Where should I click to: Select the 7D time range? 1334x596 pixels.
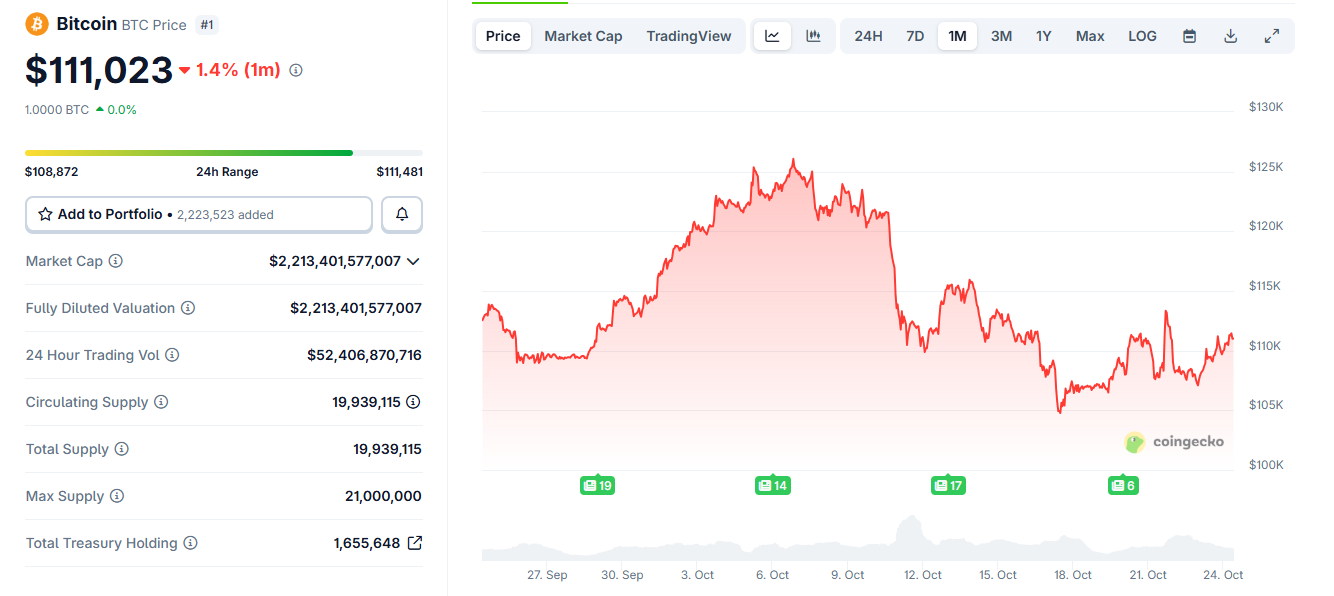tap(915, 36)
